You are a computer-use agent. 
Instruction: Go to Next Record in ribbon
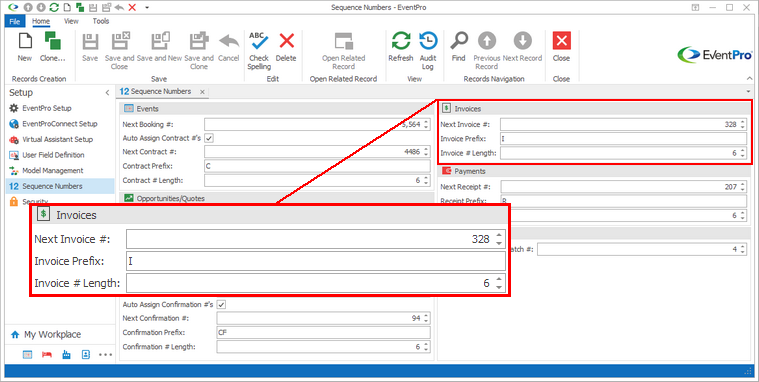tap(522, 46)
